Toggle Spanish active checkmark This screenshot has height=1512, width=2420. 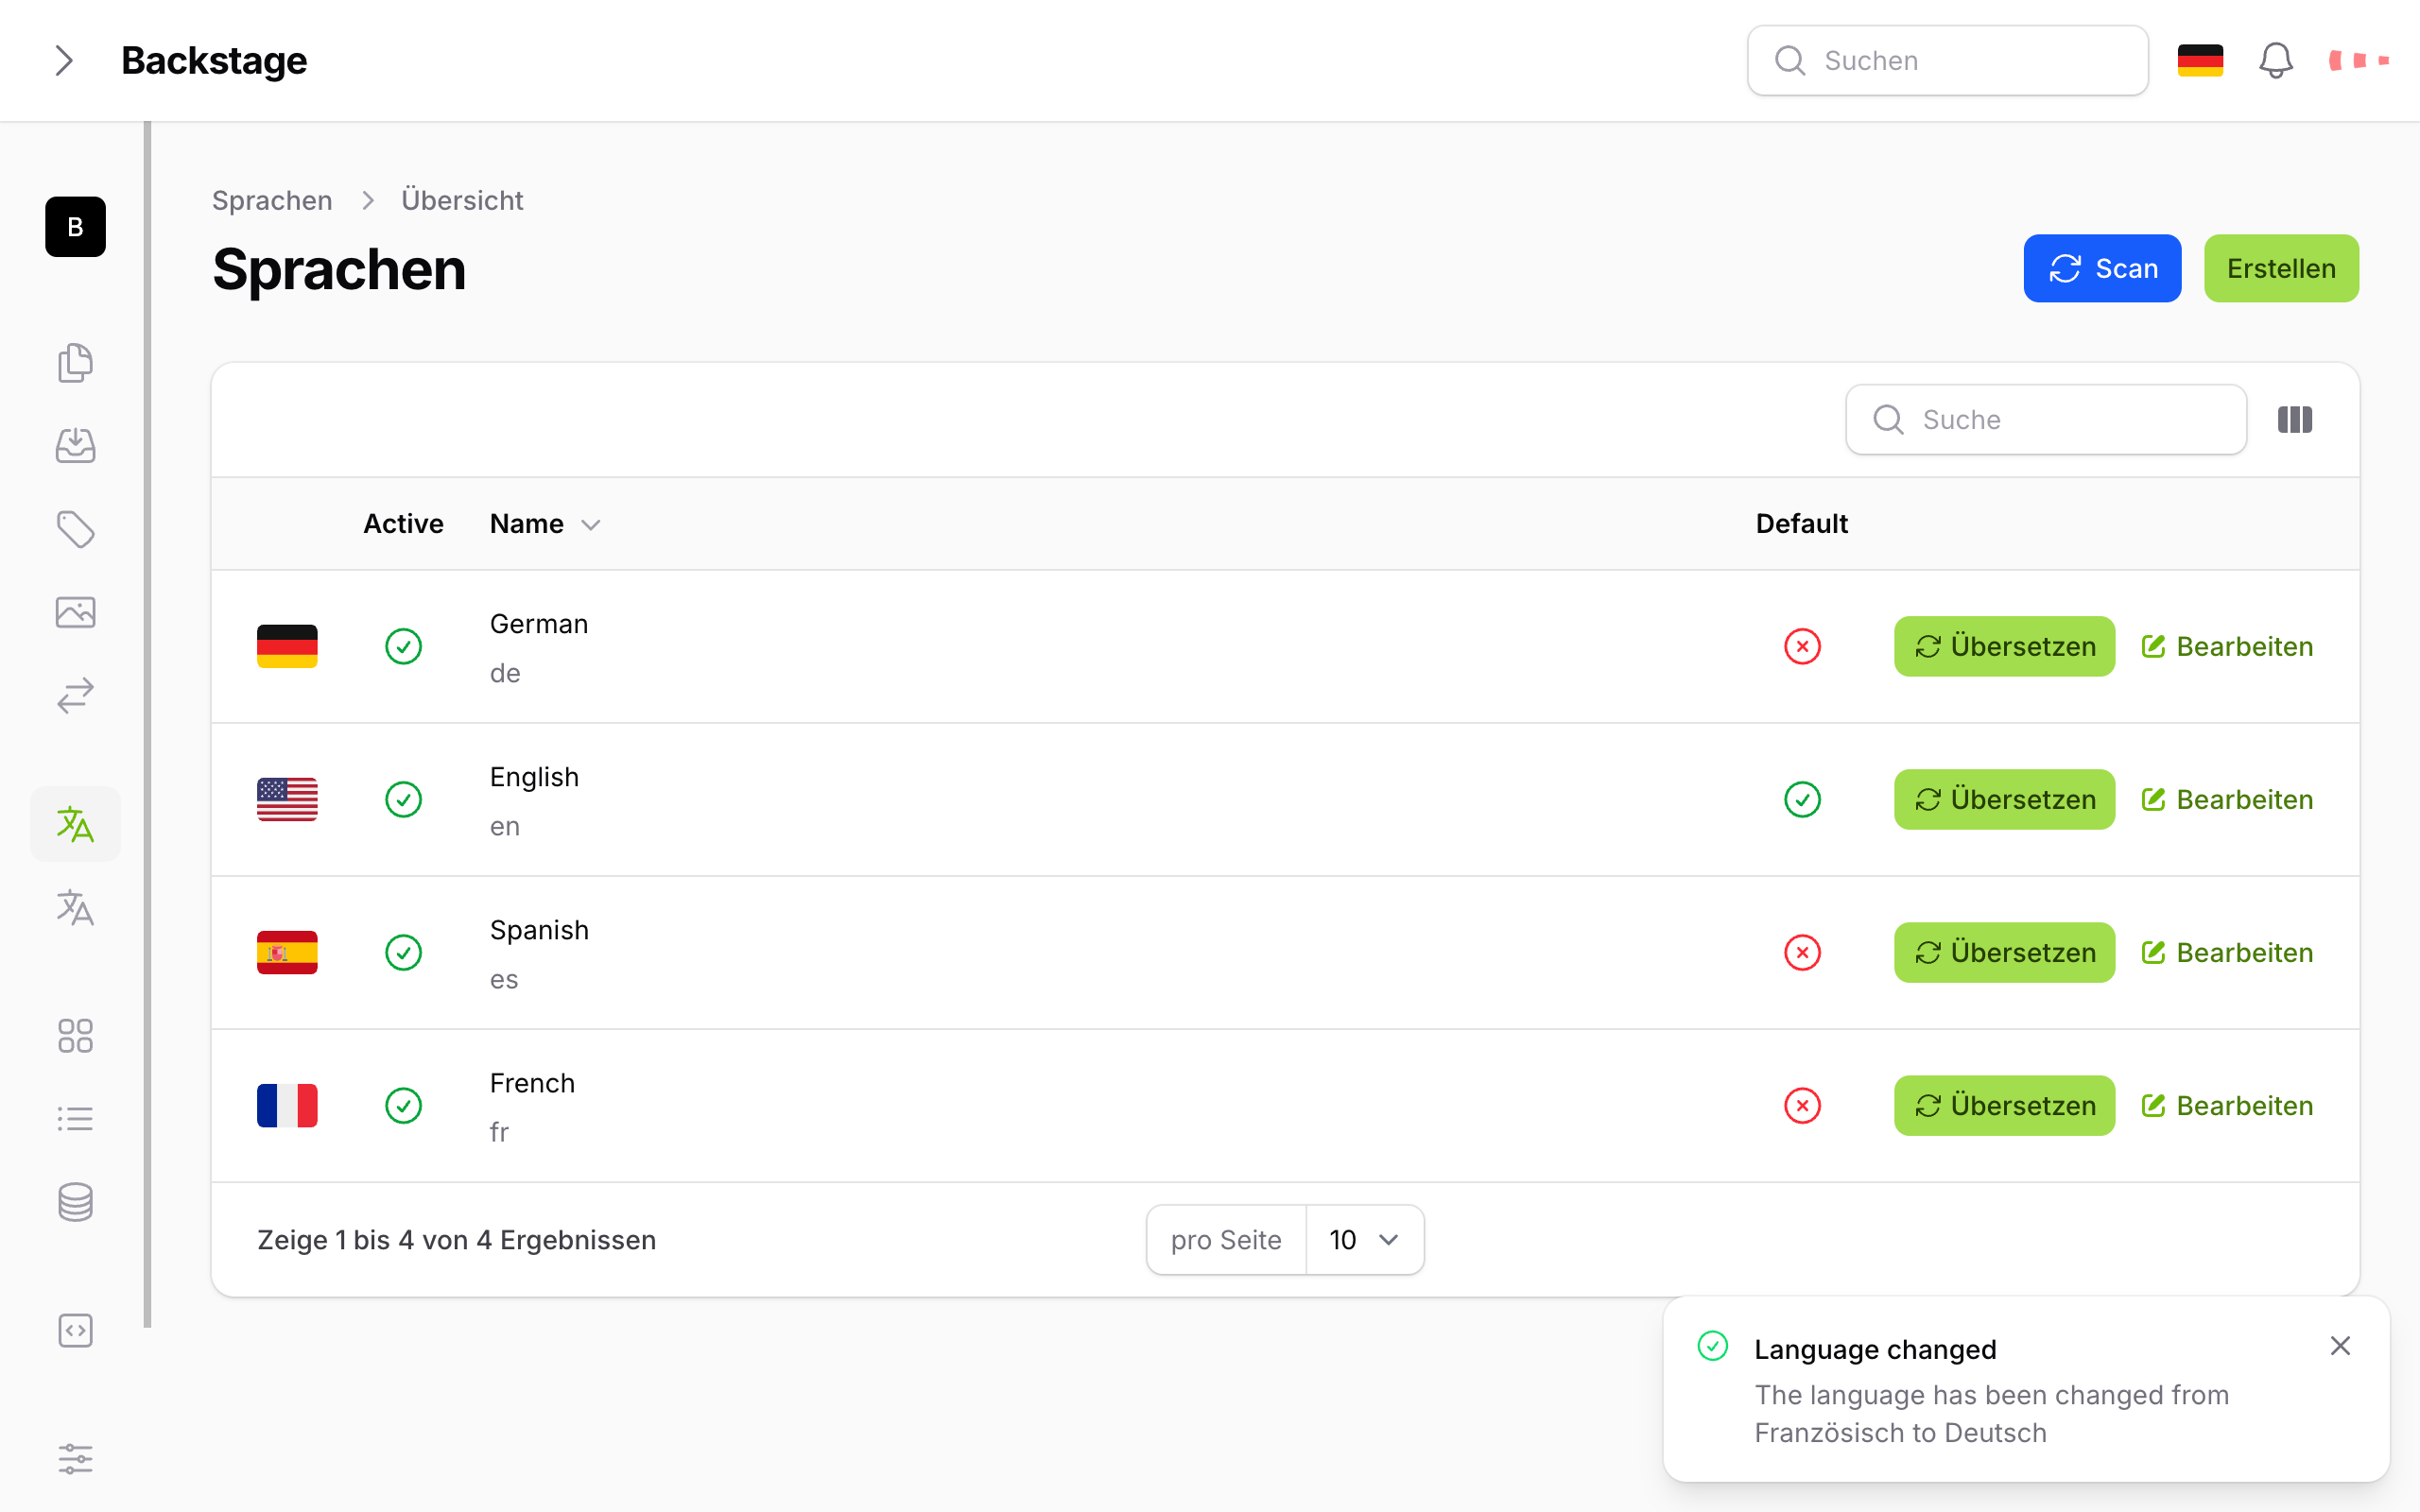[403, 952]
